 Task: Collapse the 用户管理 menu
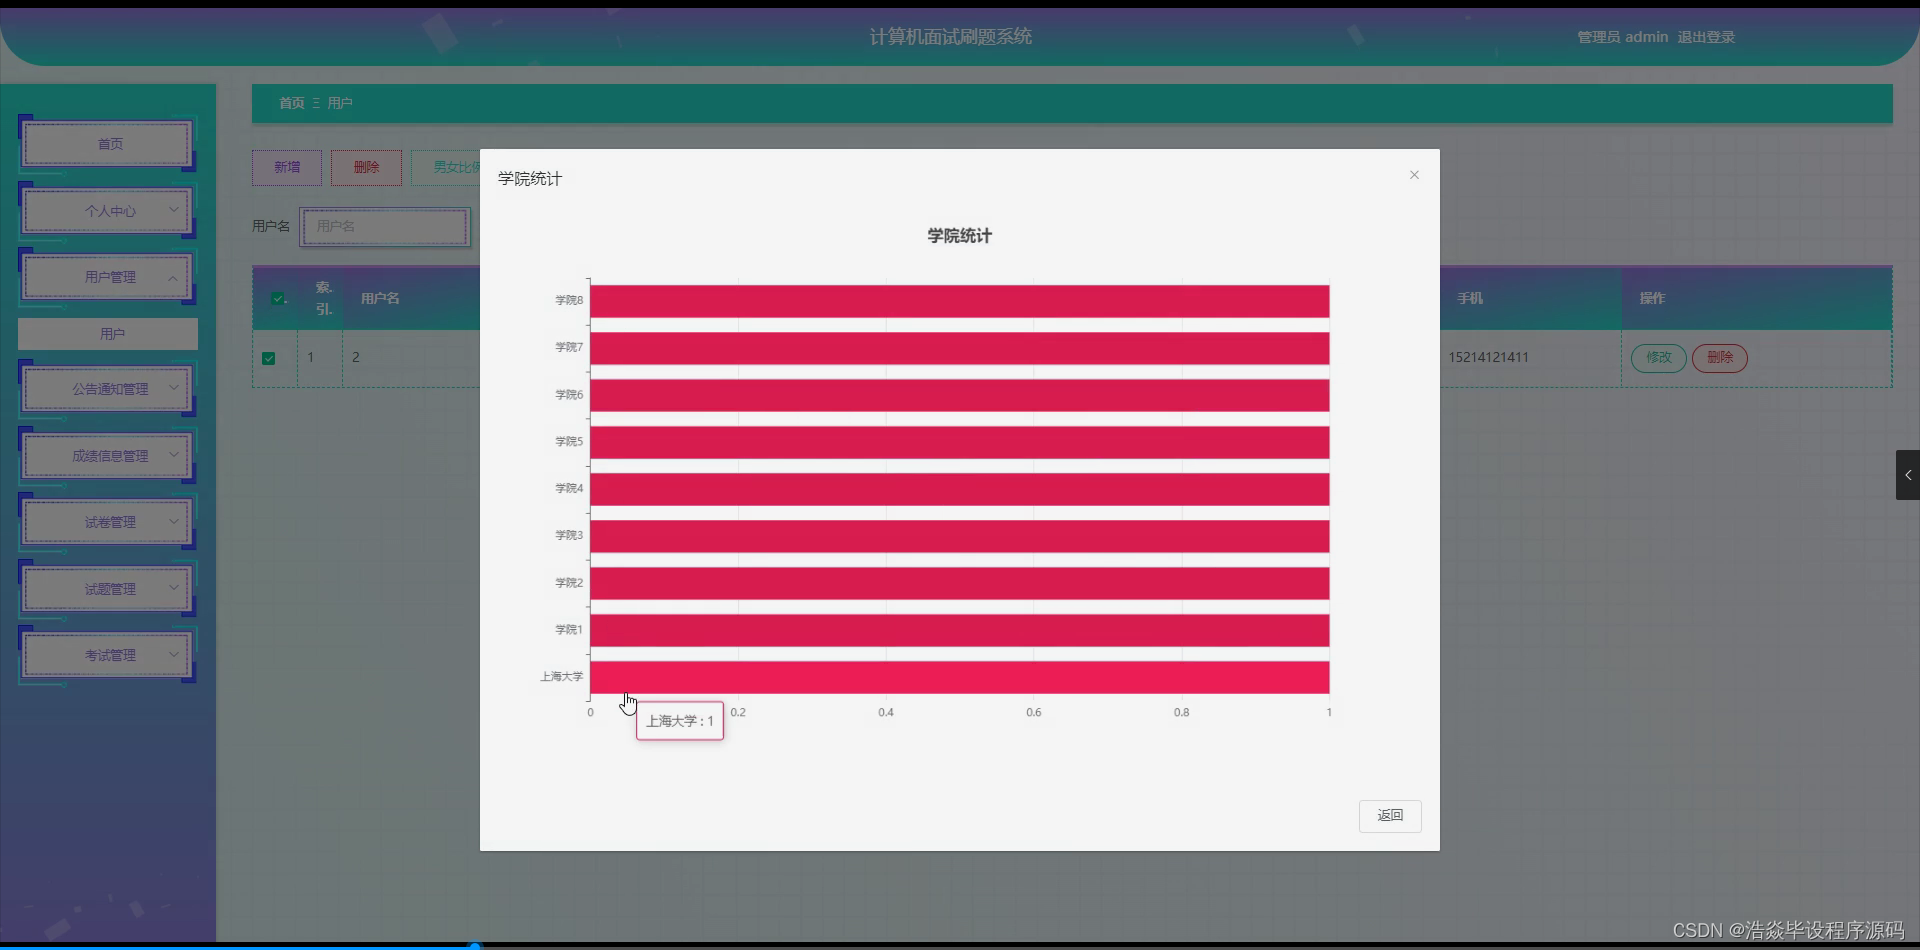[107, 277]
